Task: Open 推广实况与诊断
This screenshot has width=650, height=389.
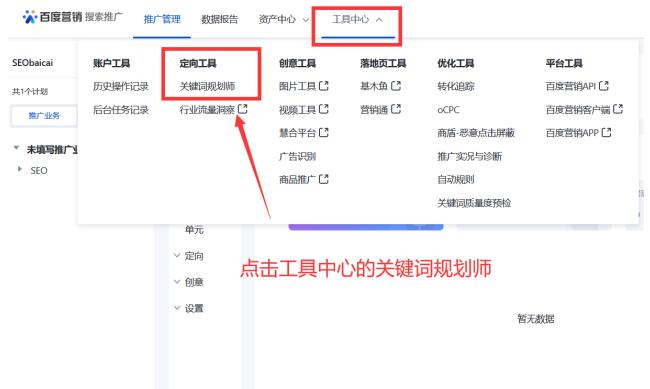Action: (469, 156)
